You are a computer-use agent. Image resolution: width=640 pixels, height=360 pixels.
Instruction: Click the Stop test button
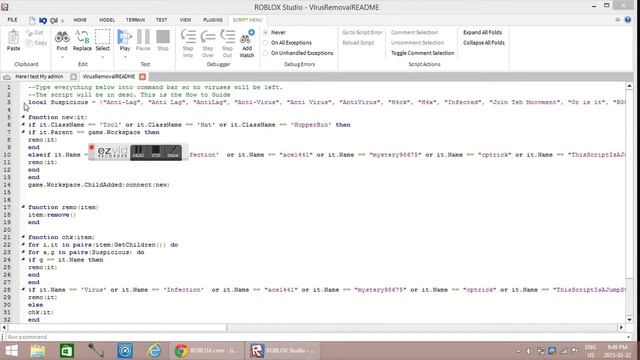pos(163,40)
